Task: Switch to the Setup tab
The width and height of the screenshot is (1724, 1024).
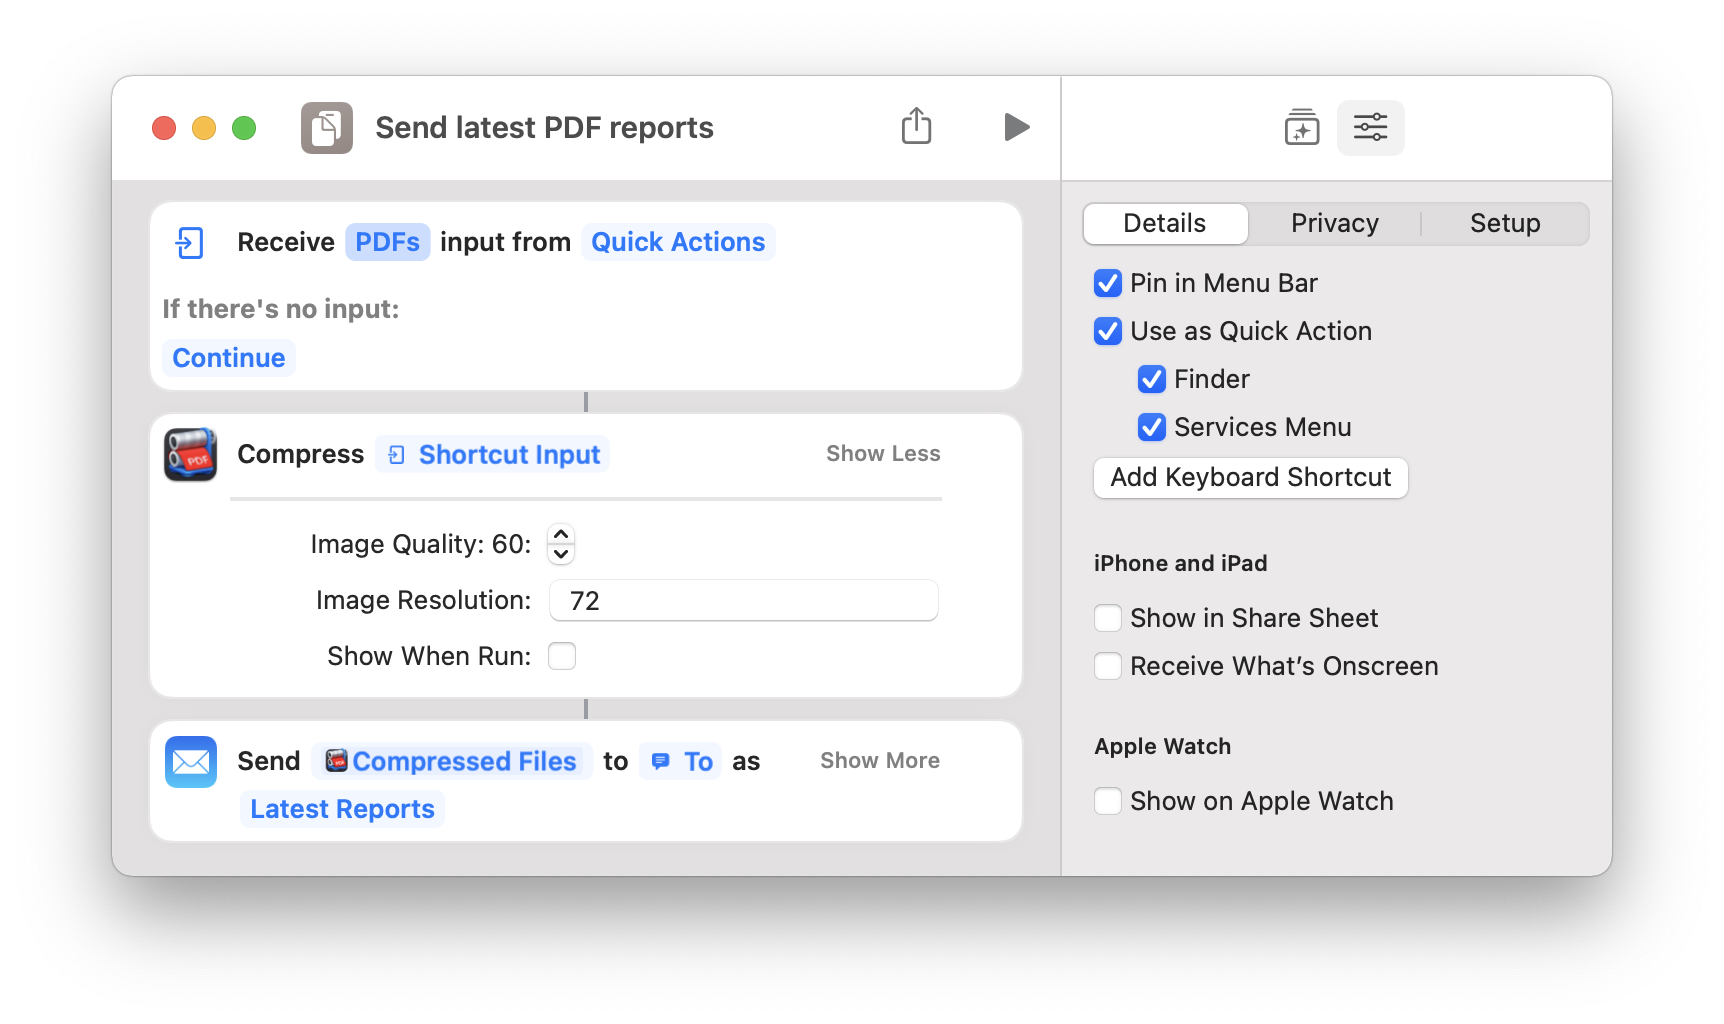Action: [x=1504, y=224]
